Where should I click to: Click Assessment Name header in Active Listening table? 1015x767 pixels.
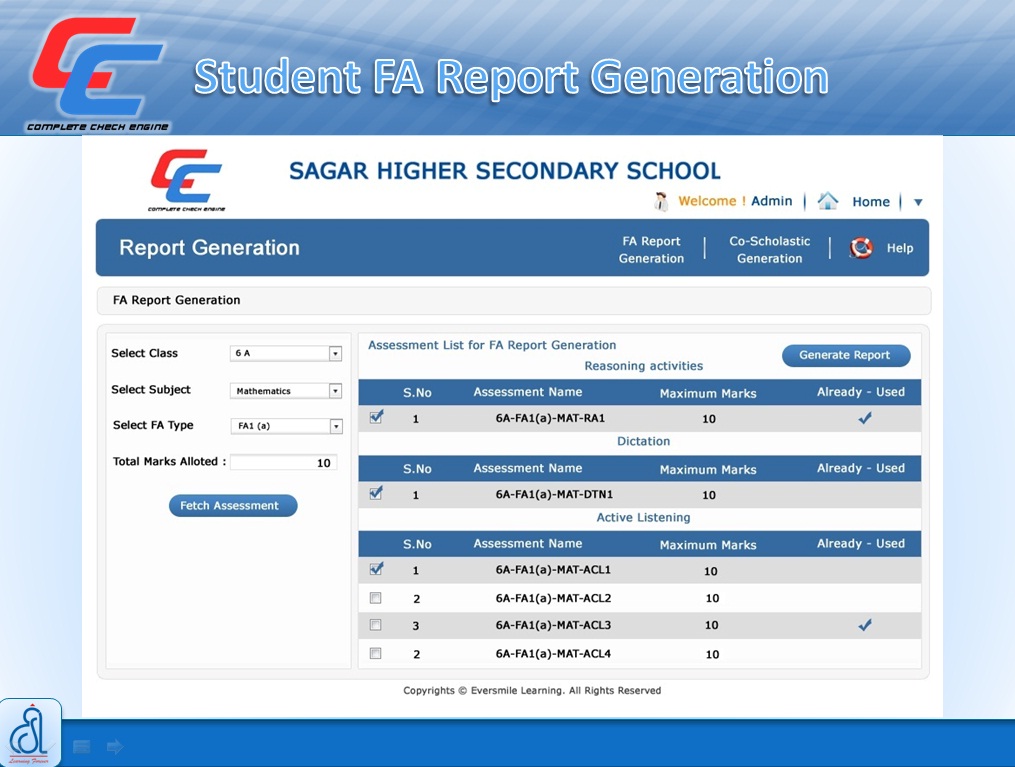tap(528, 544)
